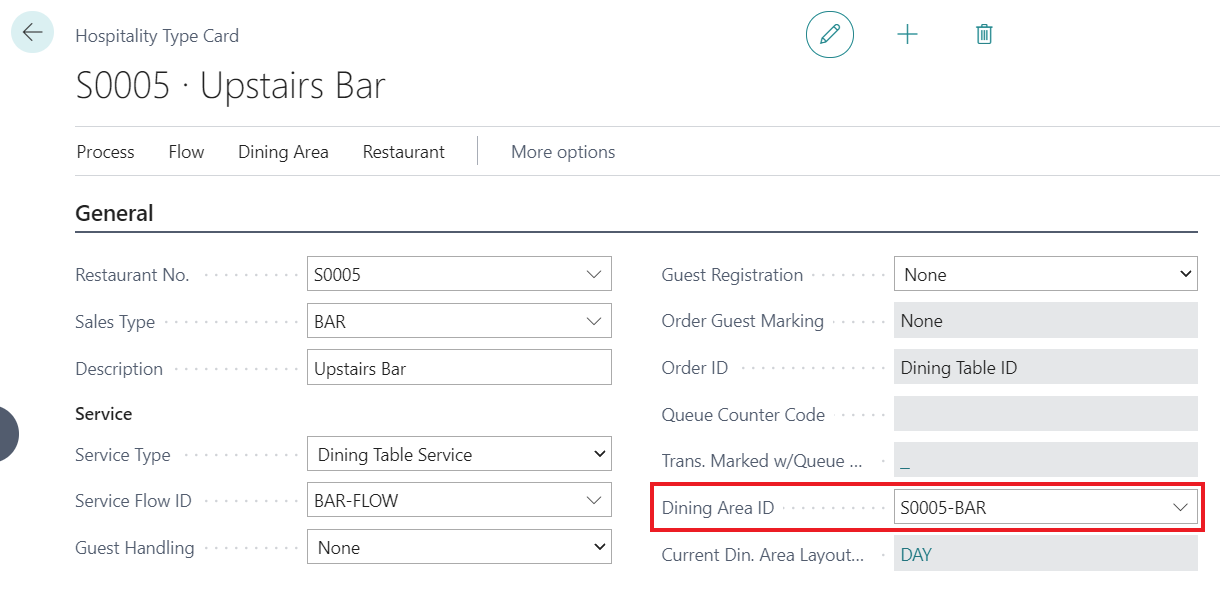The height and width of the screenshot is (609, 1220).
Task: Click the trash delete icon
Action: pyautogui.click(x=984, y=35)
